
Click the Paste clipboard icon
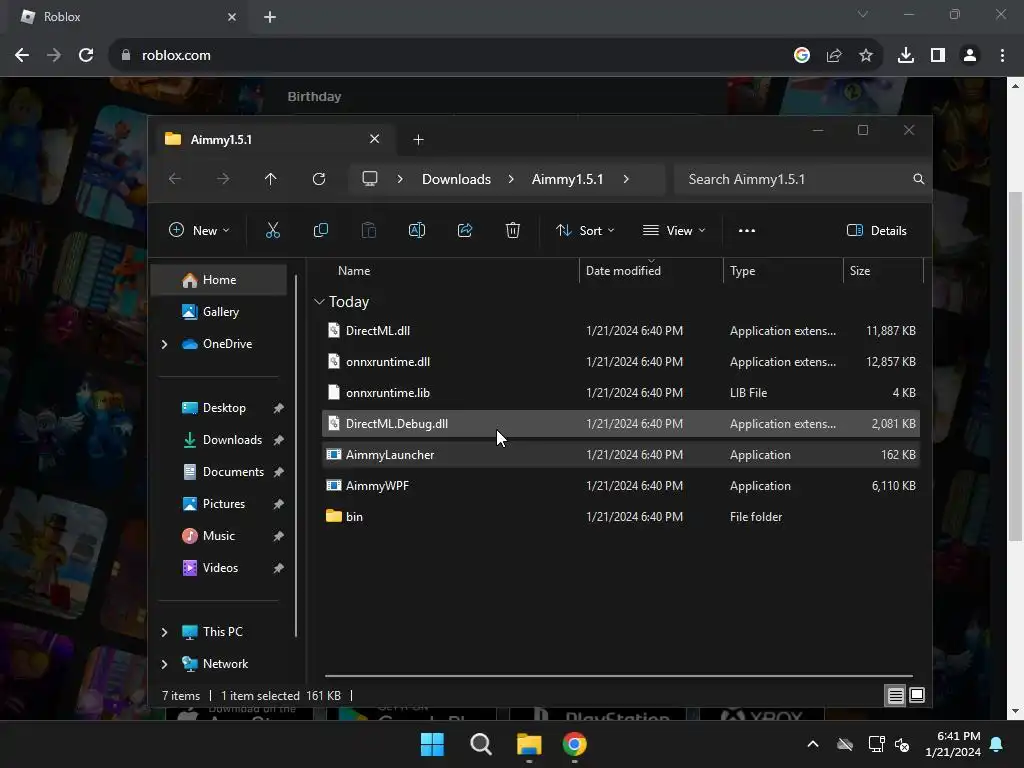pos(369,230)
